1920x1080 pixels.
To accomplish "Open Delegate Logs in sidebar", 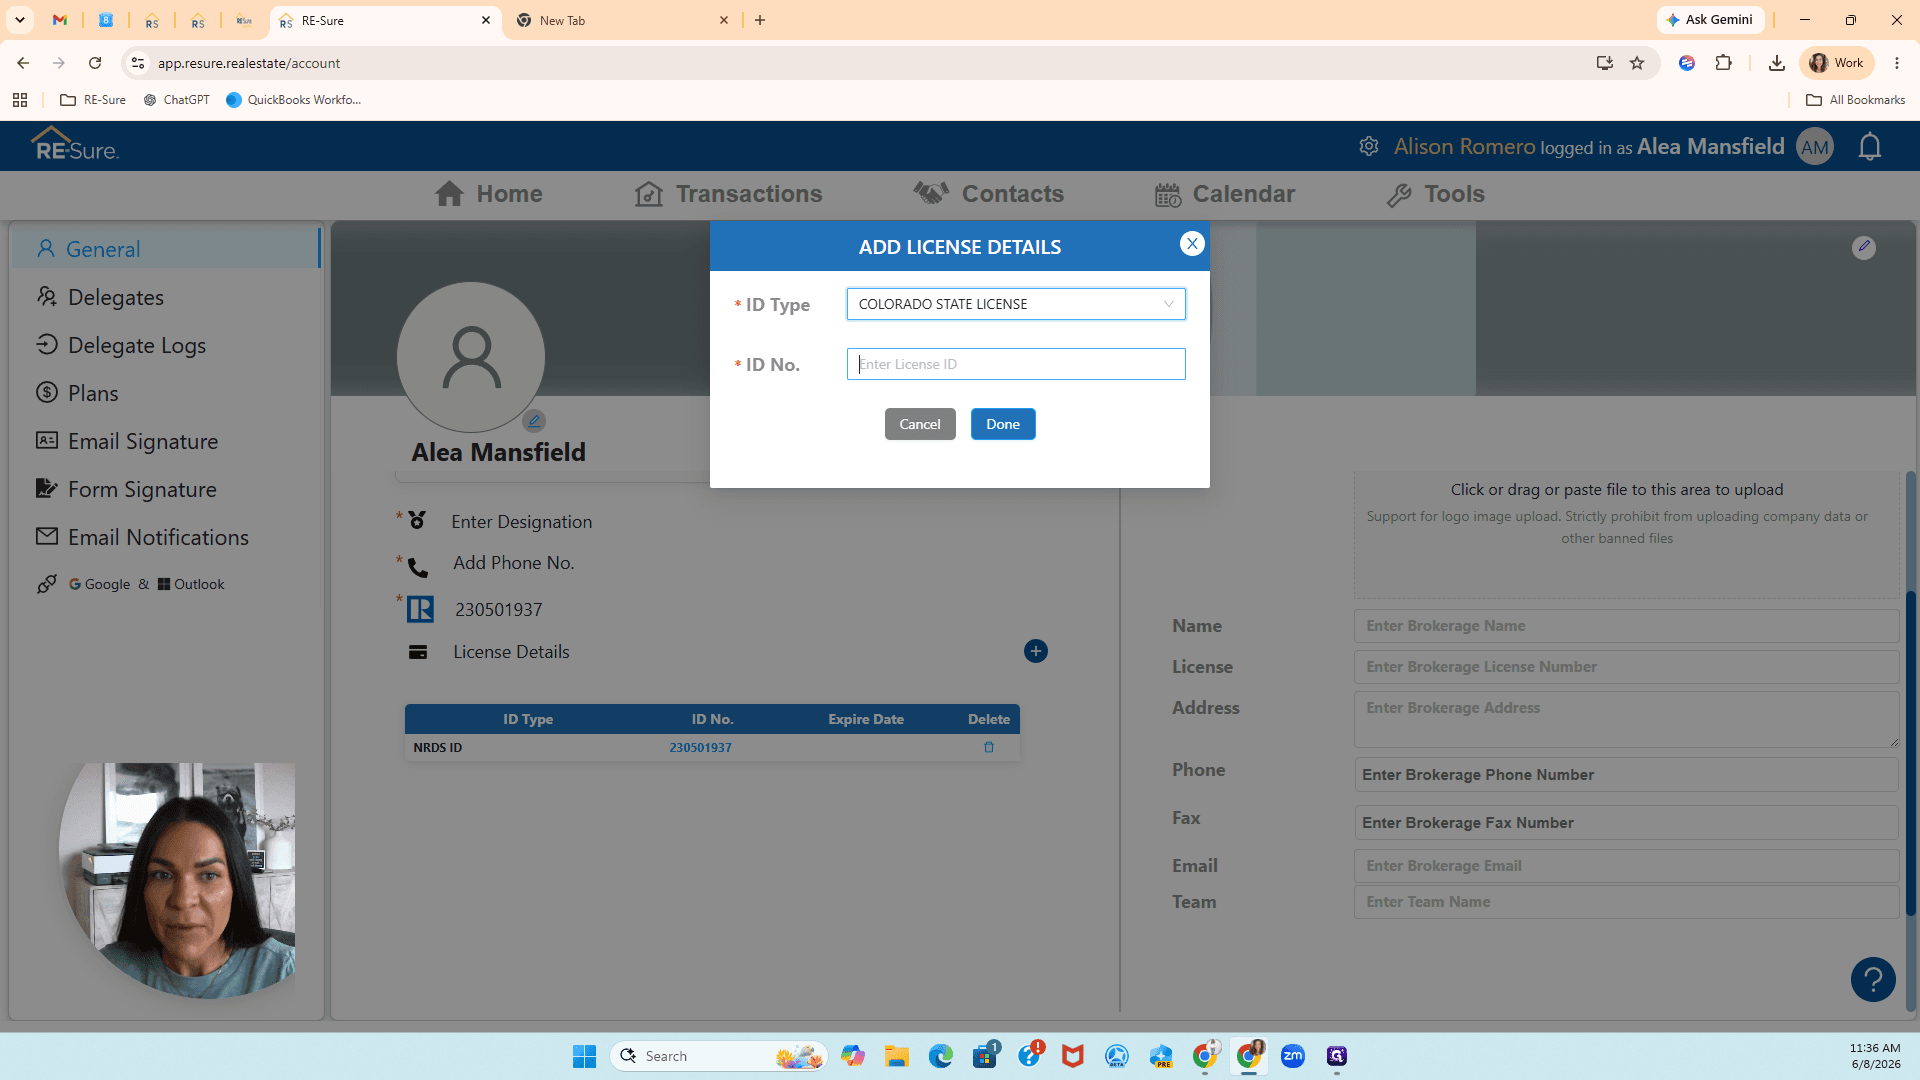I will tap(121, 345).
